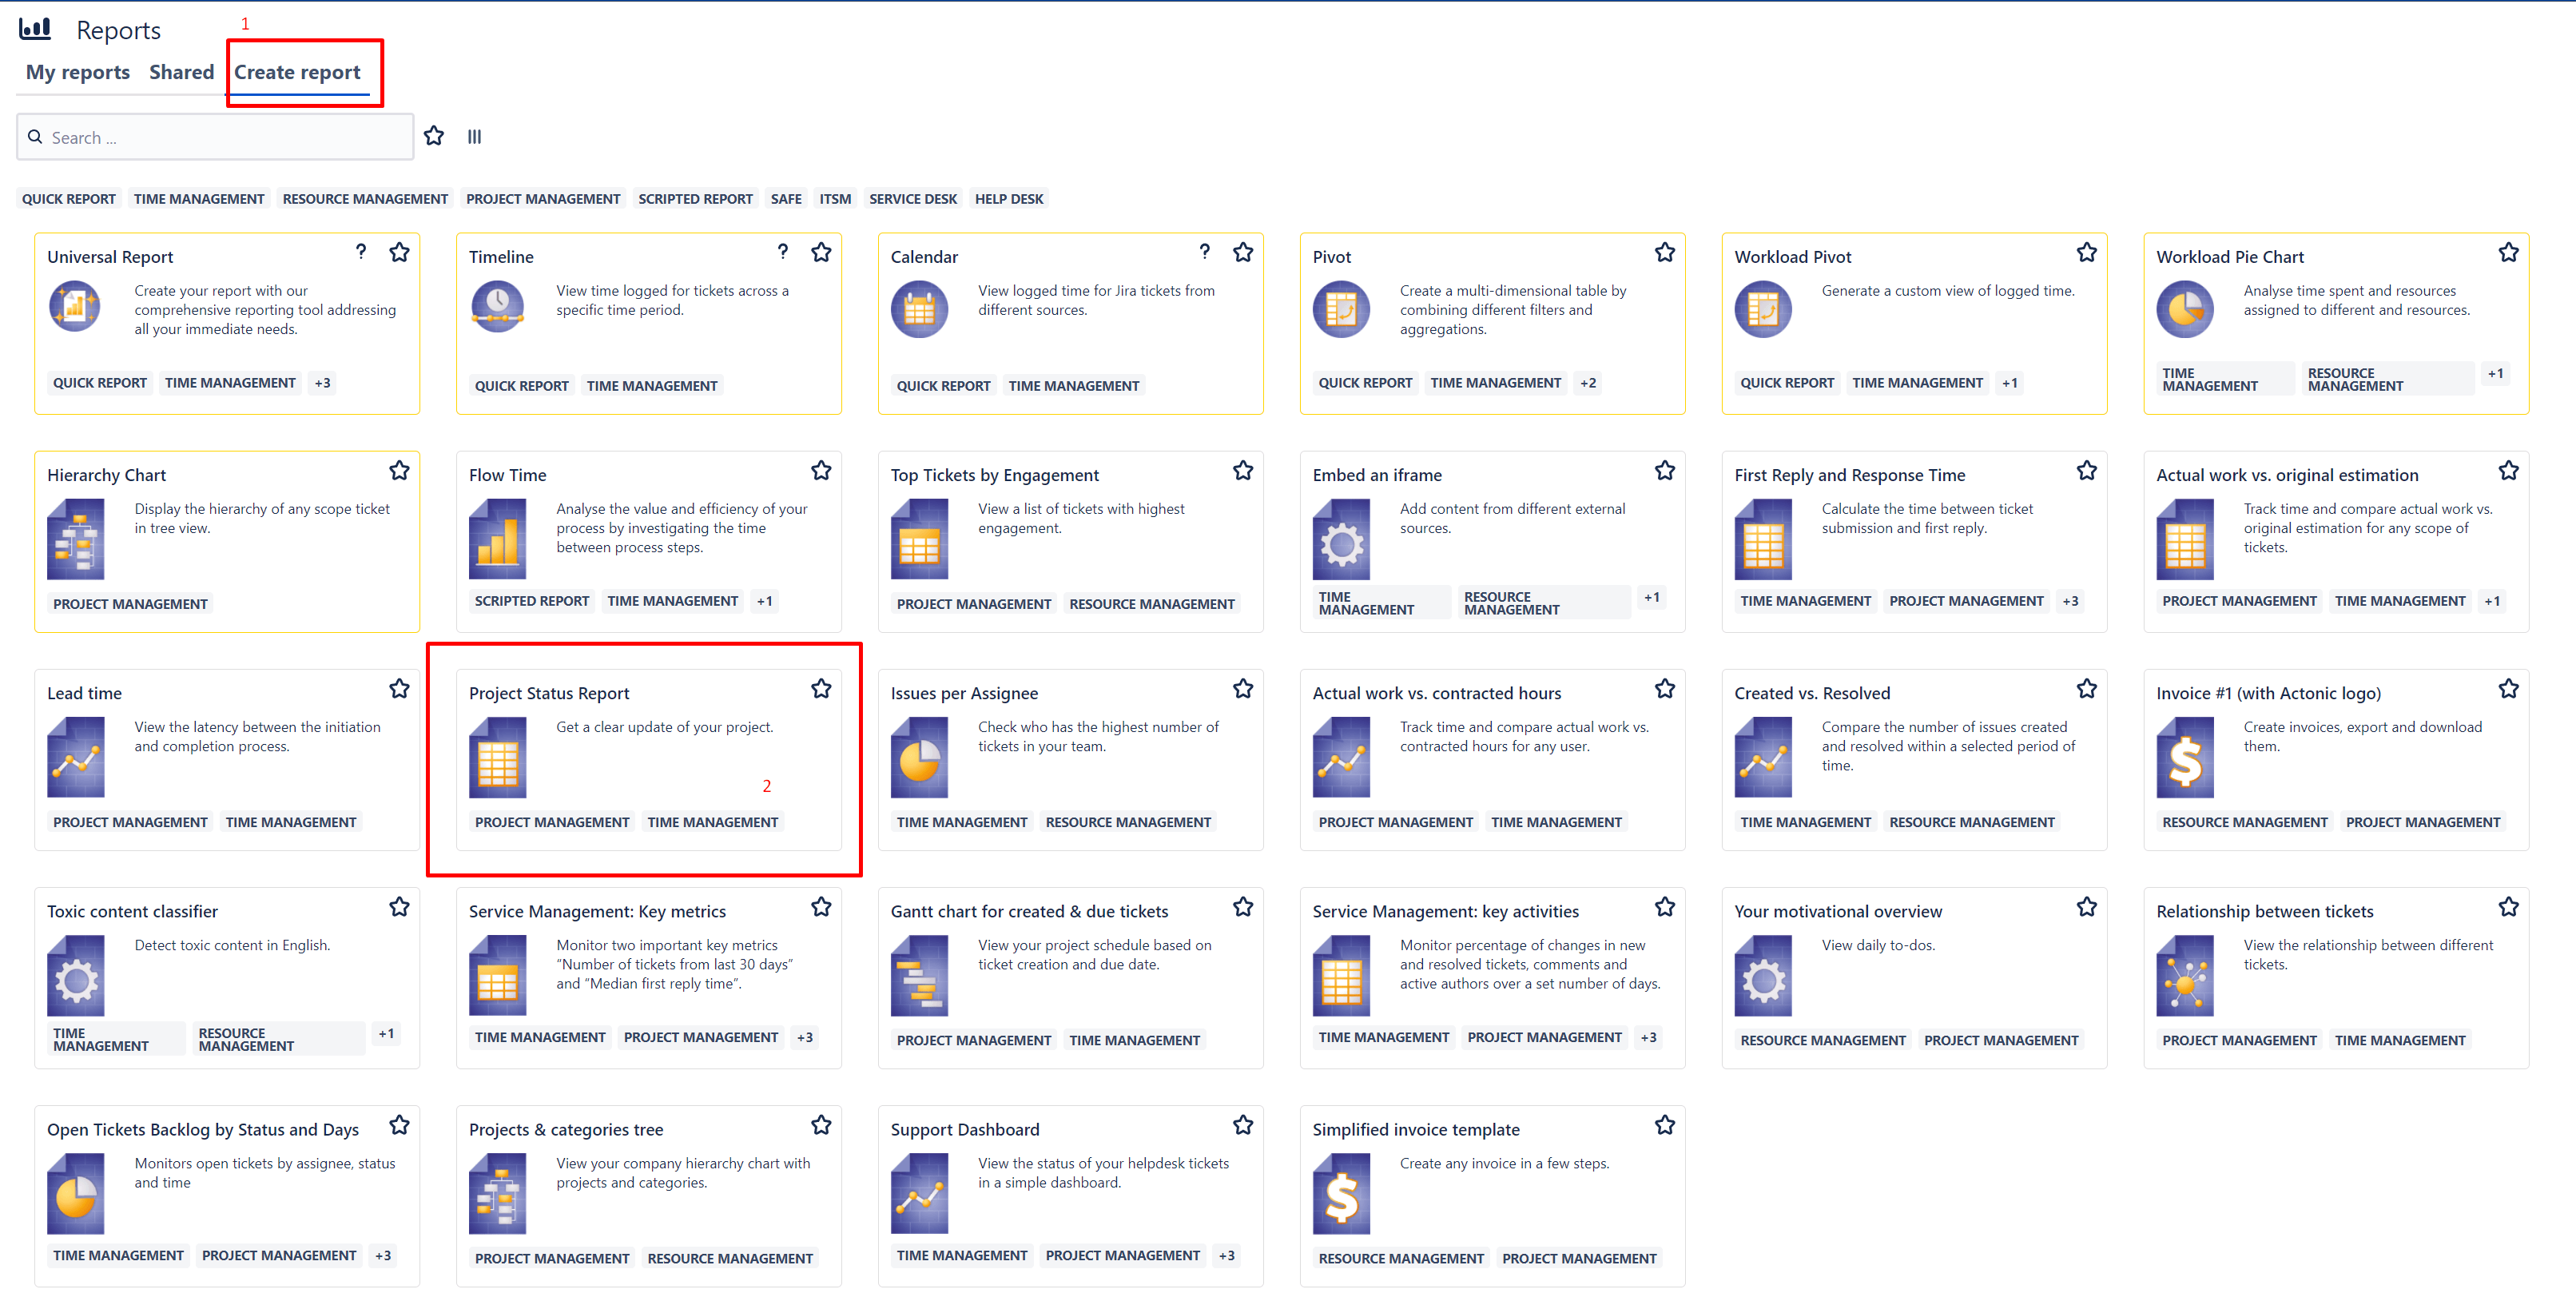Screen dimensions: 2576x1301
Task: Click the Universal Report icon
Action: point(75,307)
